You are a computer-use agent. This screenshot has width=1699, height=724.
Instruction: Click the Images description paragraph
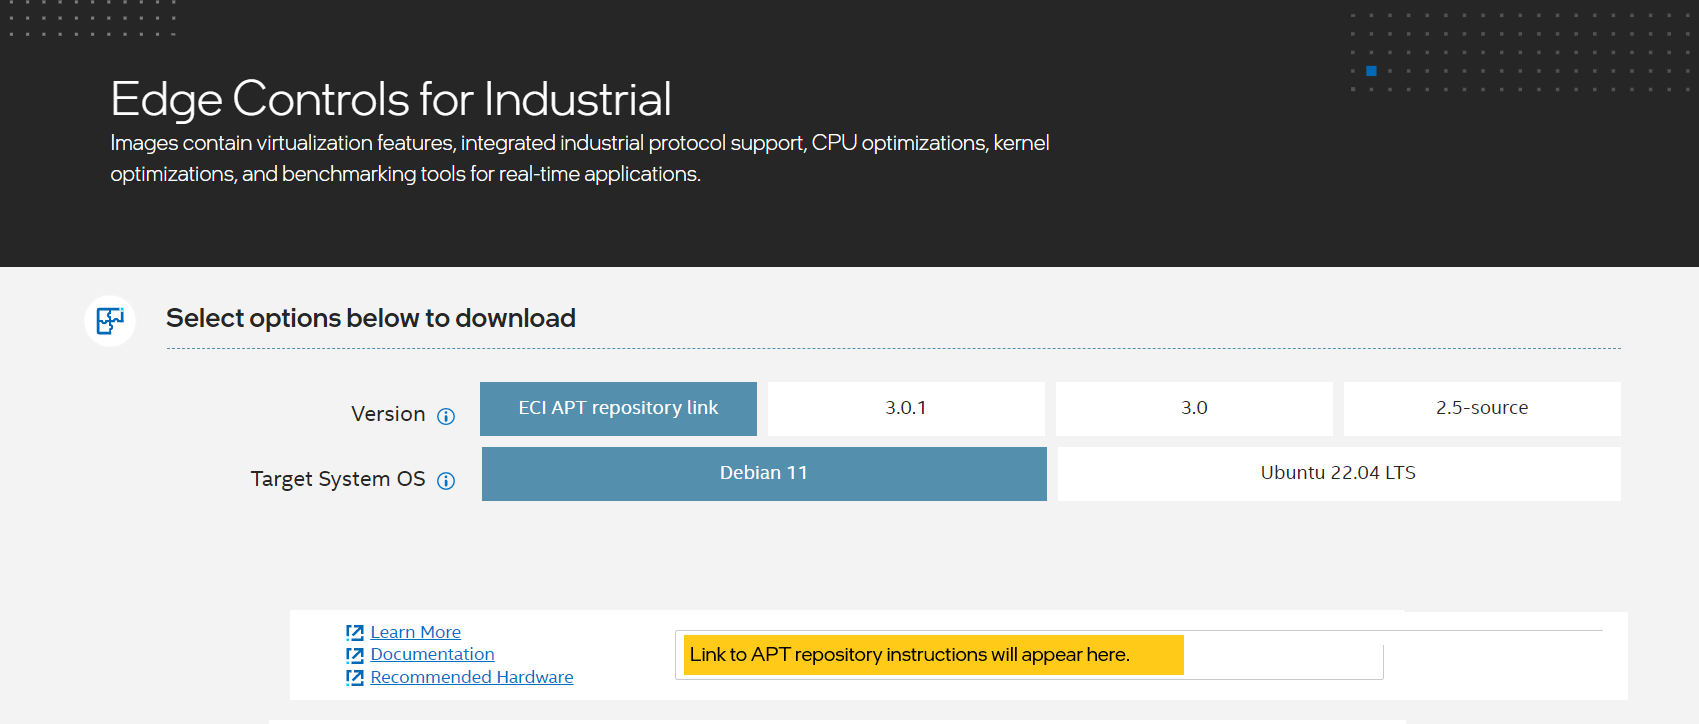point(580,158)
